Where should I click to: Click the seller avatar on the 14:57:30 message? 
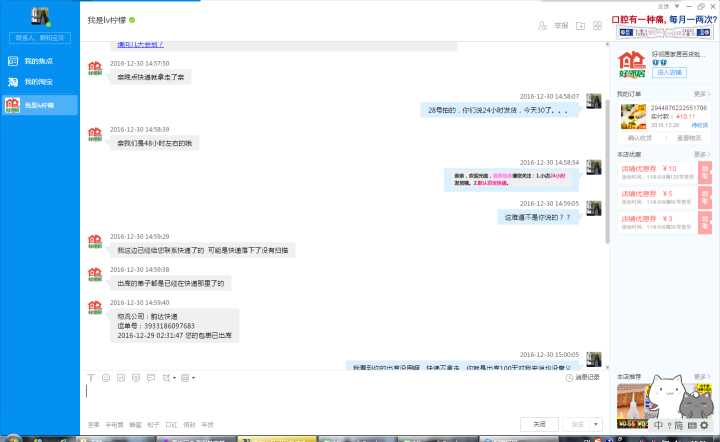pyautogui.click(x=95, y=68)
